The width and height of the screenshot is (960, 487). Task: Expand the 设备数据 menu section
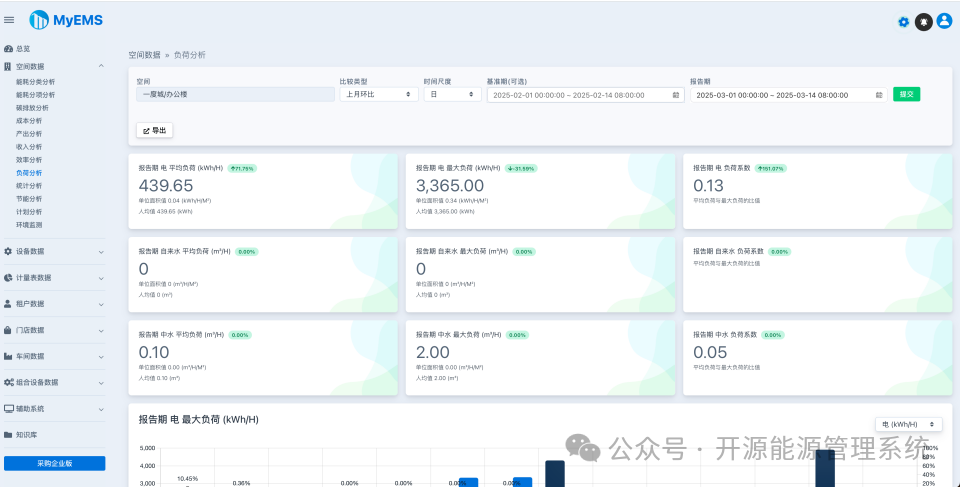click(x=54, y=252)
